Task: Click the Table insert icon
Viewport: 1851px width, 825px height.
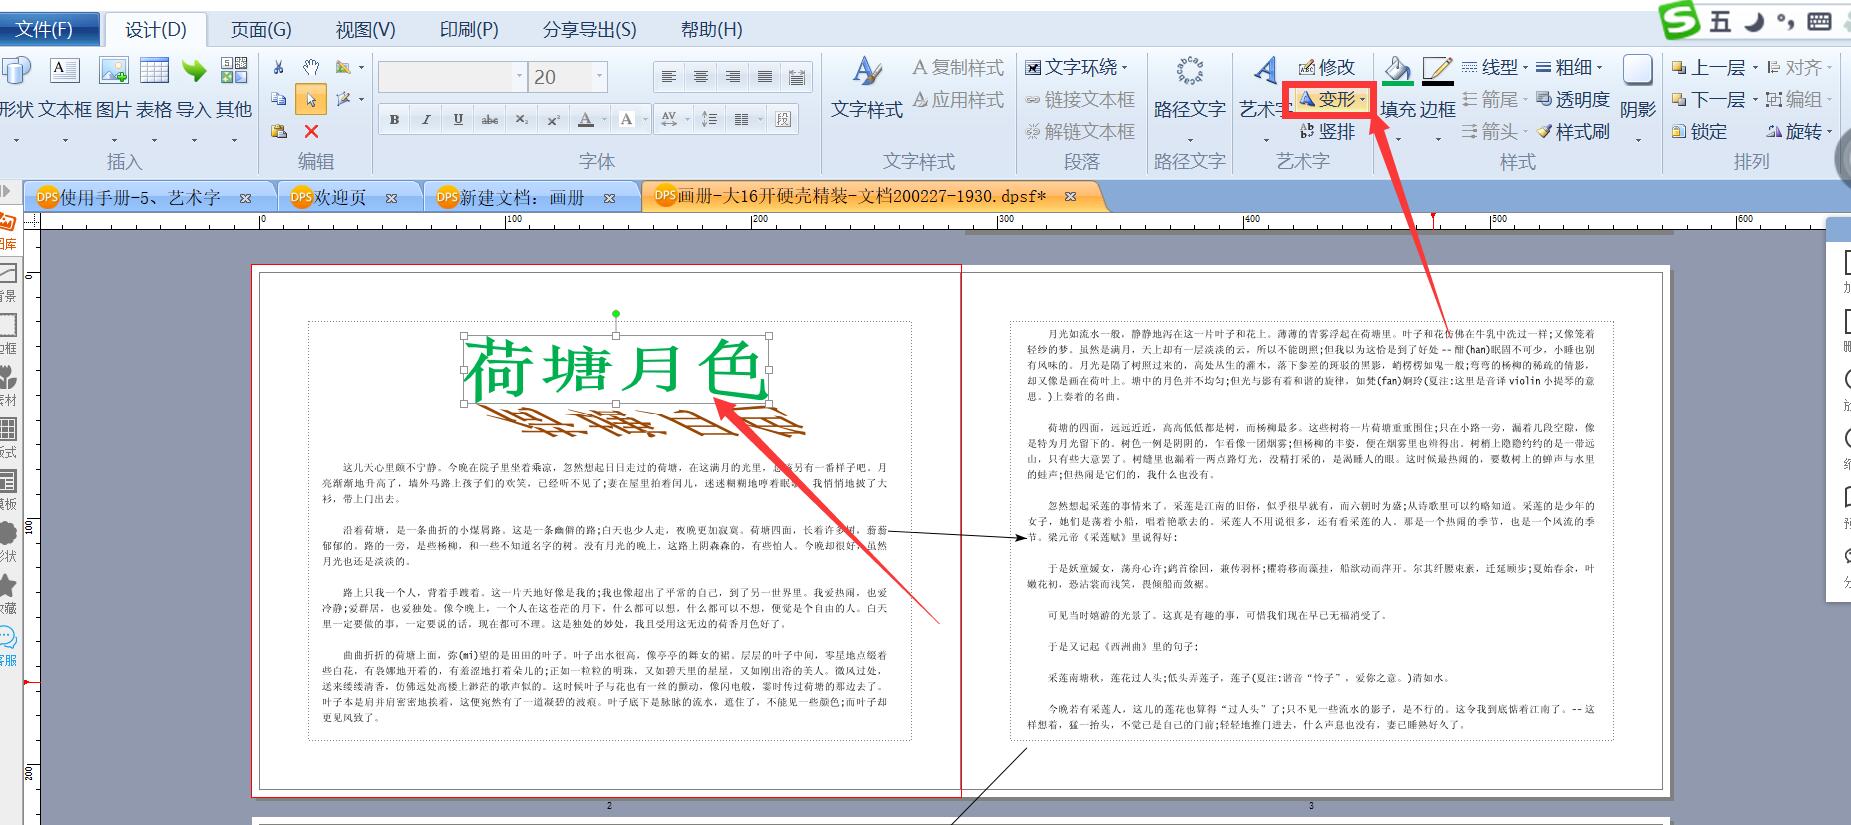Action: (x=154, y=70)
